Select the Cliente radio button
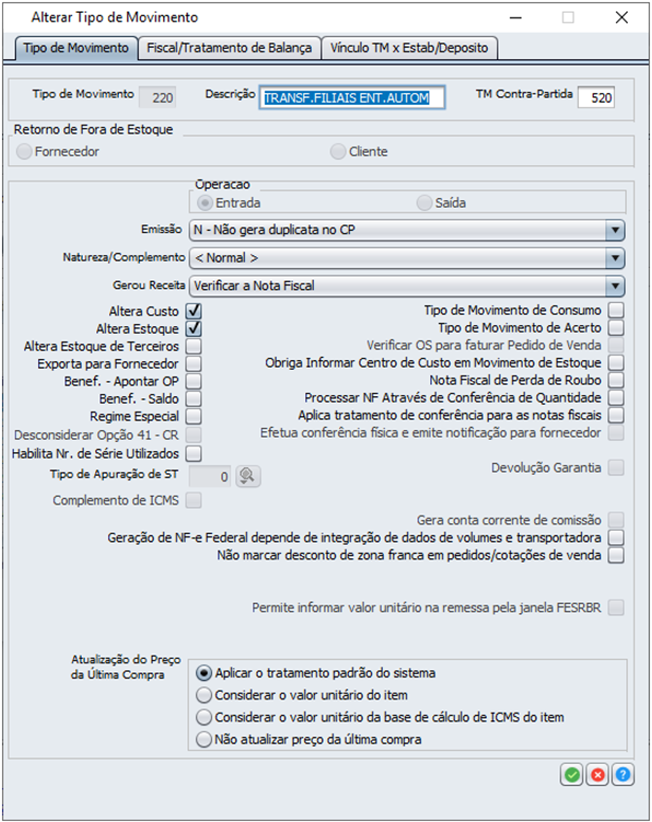The height and width of the screenshot is (822, 652). 338,152
